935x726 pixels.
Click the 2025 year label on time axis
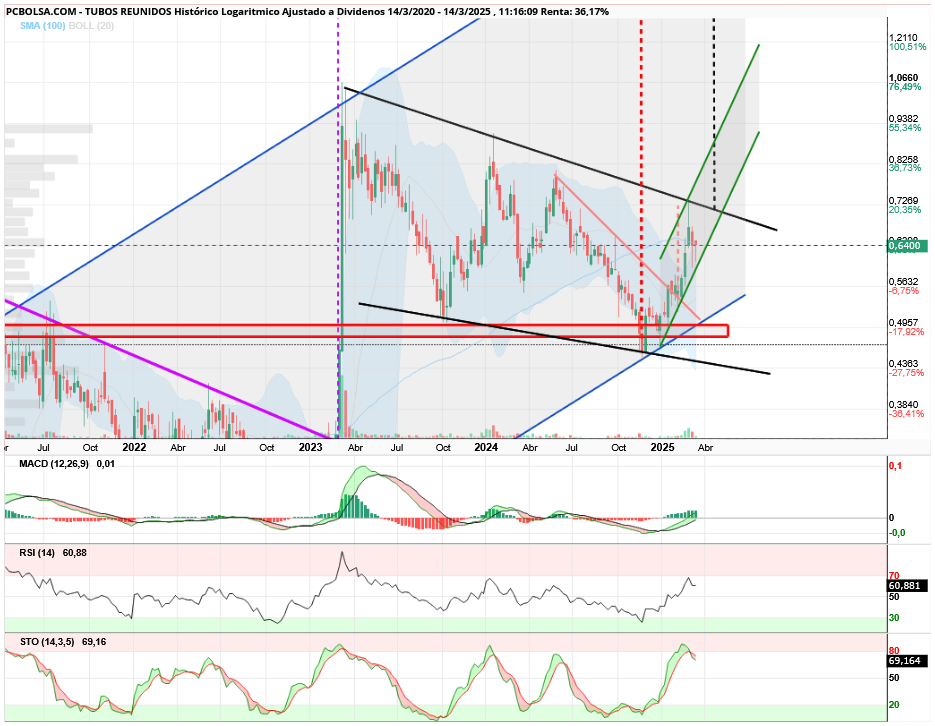click(x=662, y=447)
